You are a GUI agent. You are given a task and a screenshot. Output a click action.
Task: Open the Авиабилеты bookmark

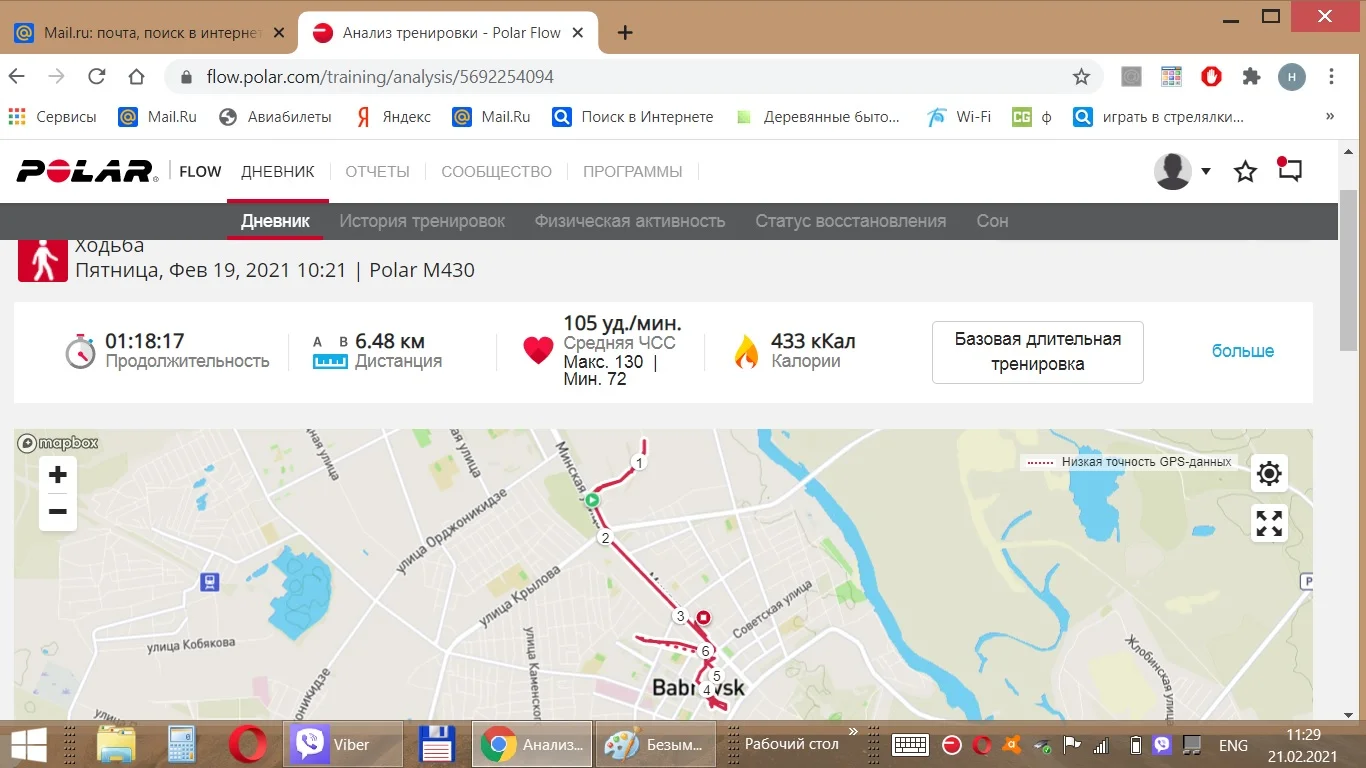click(275, 117)
